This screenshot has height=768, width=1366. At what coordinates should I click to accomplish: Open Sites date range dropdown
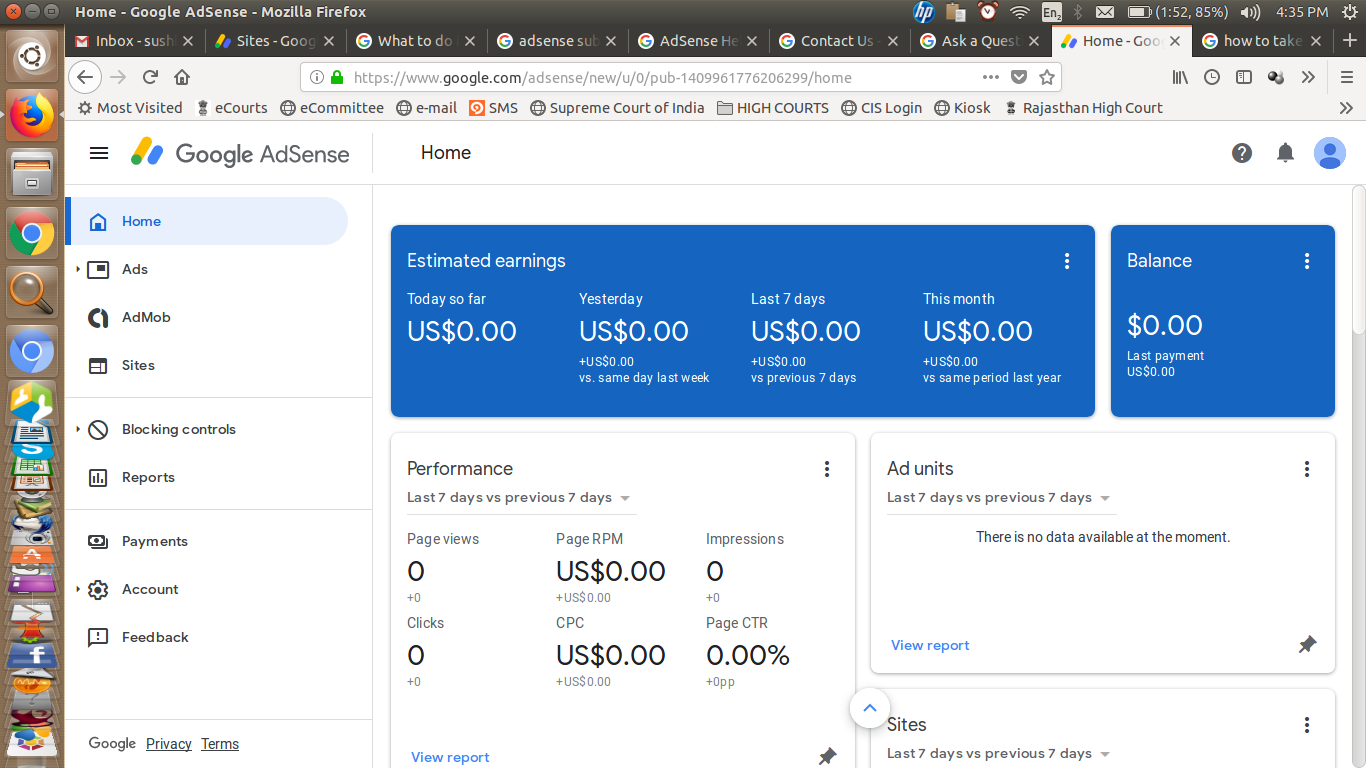coord(1000,754)
